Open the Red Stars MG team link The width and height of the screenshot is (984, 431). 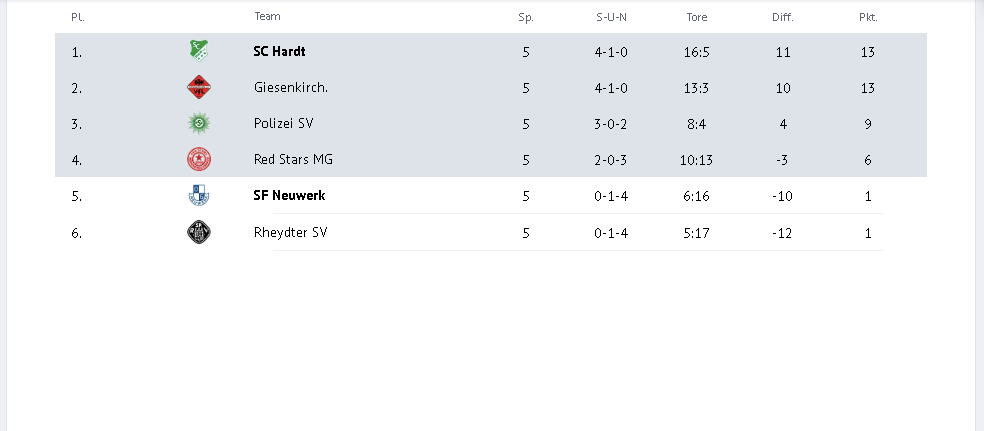click(x=293, y=159)
